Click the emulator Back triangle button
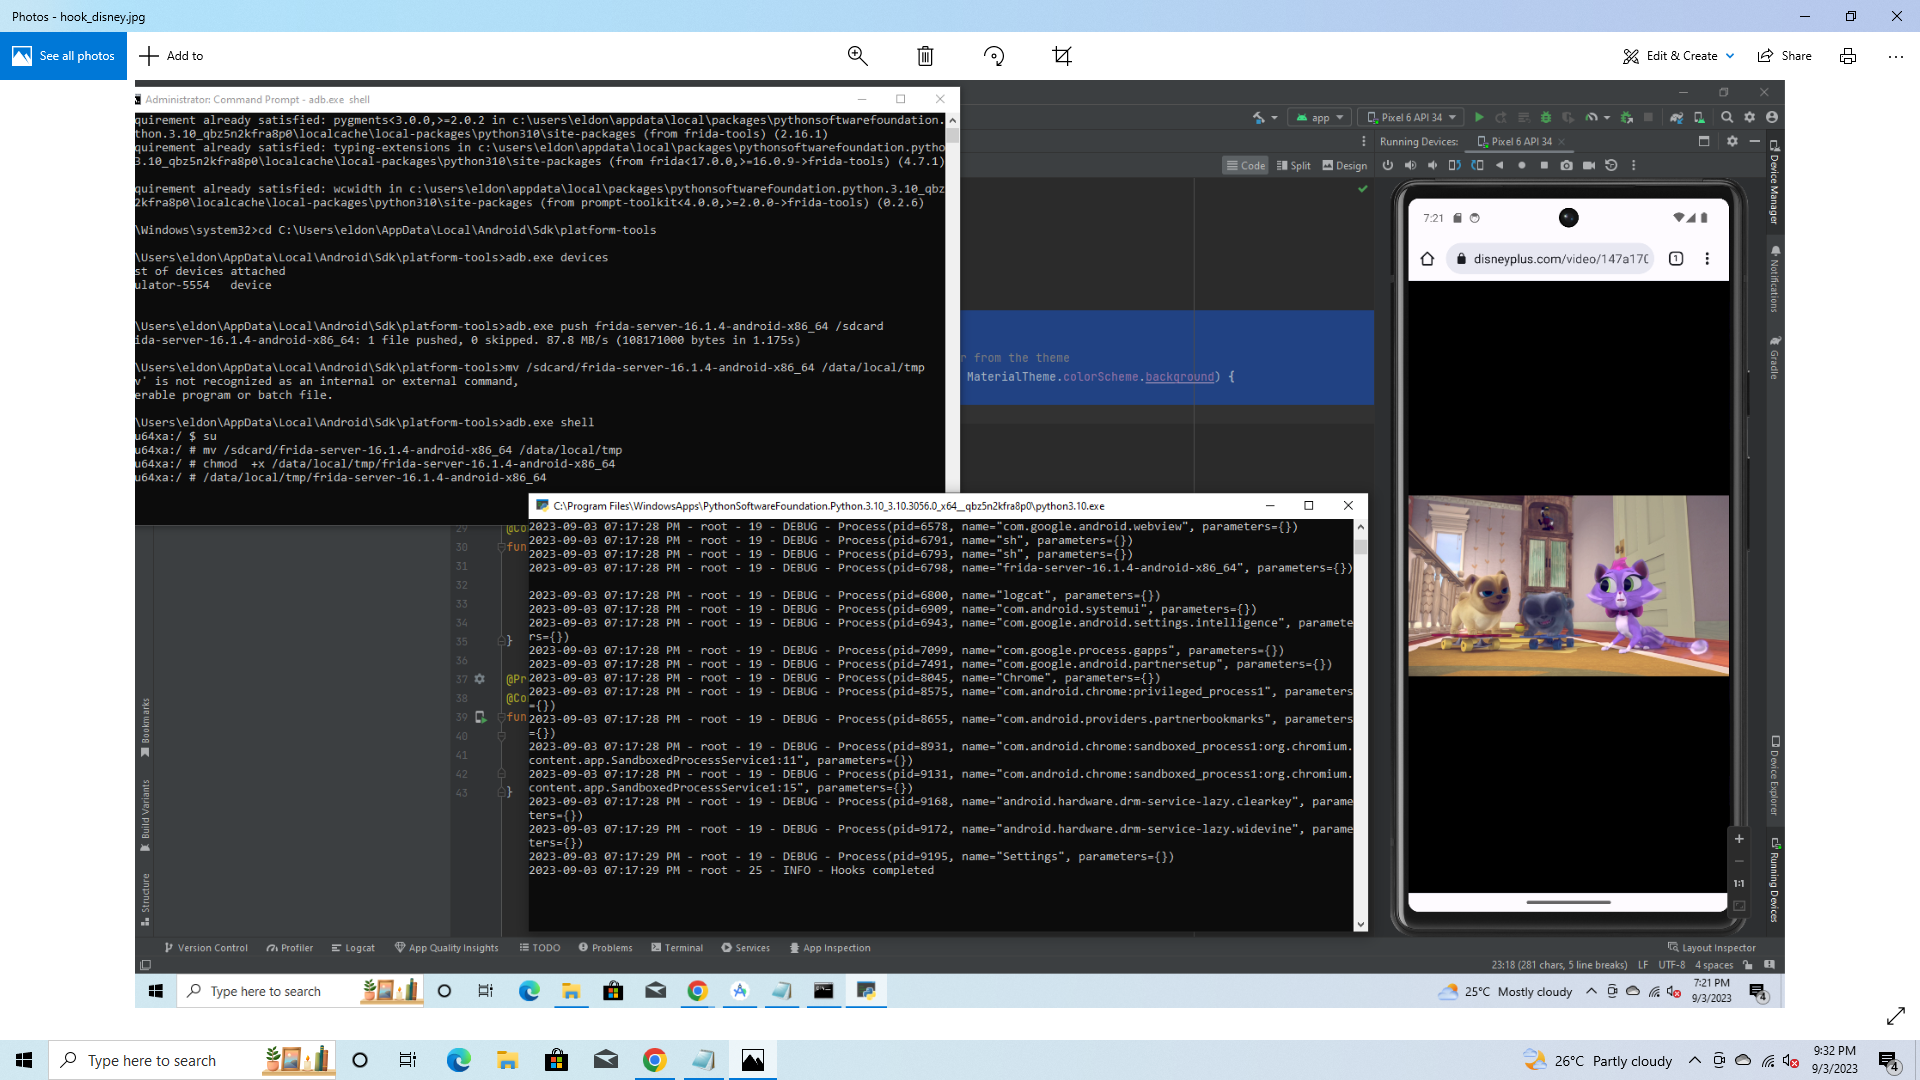Screen dimensions: 1920x1080 pos(1499,166)
